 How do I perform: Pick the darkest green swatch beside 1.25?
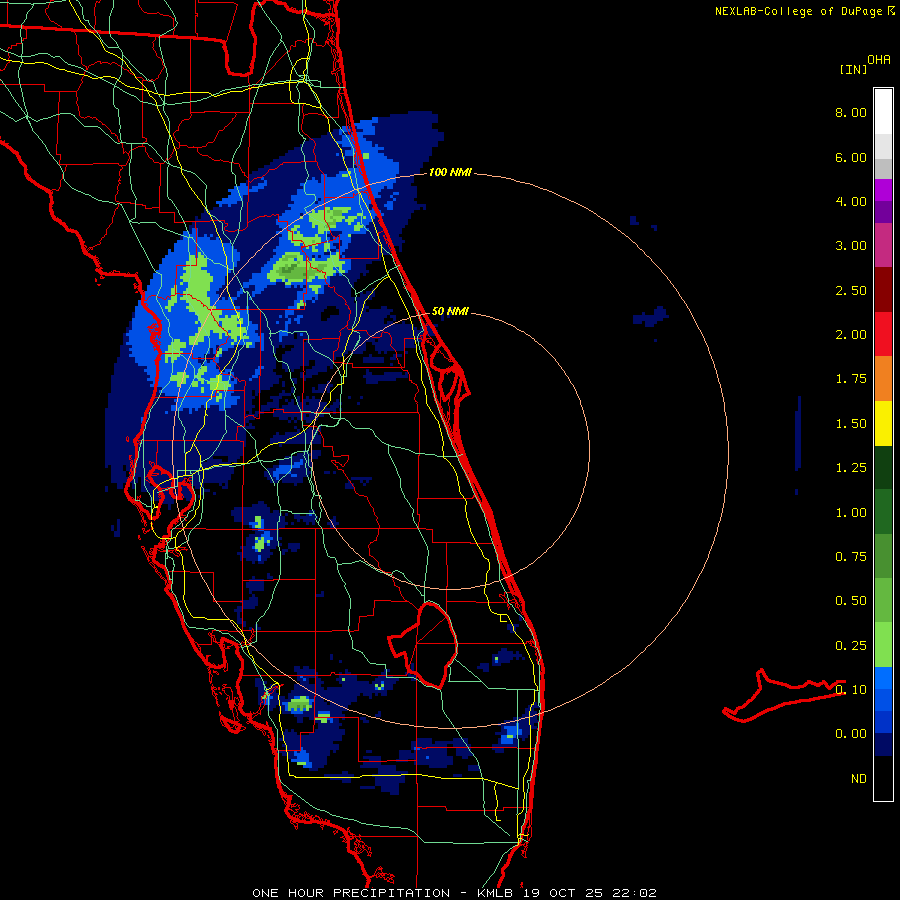tap(883, 468)
